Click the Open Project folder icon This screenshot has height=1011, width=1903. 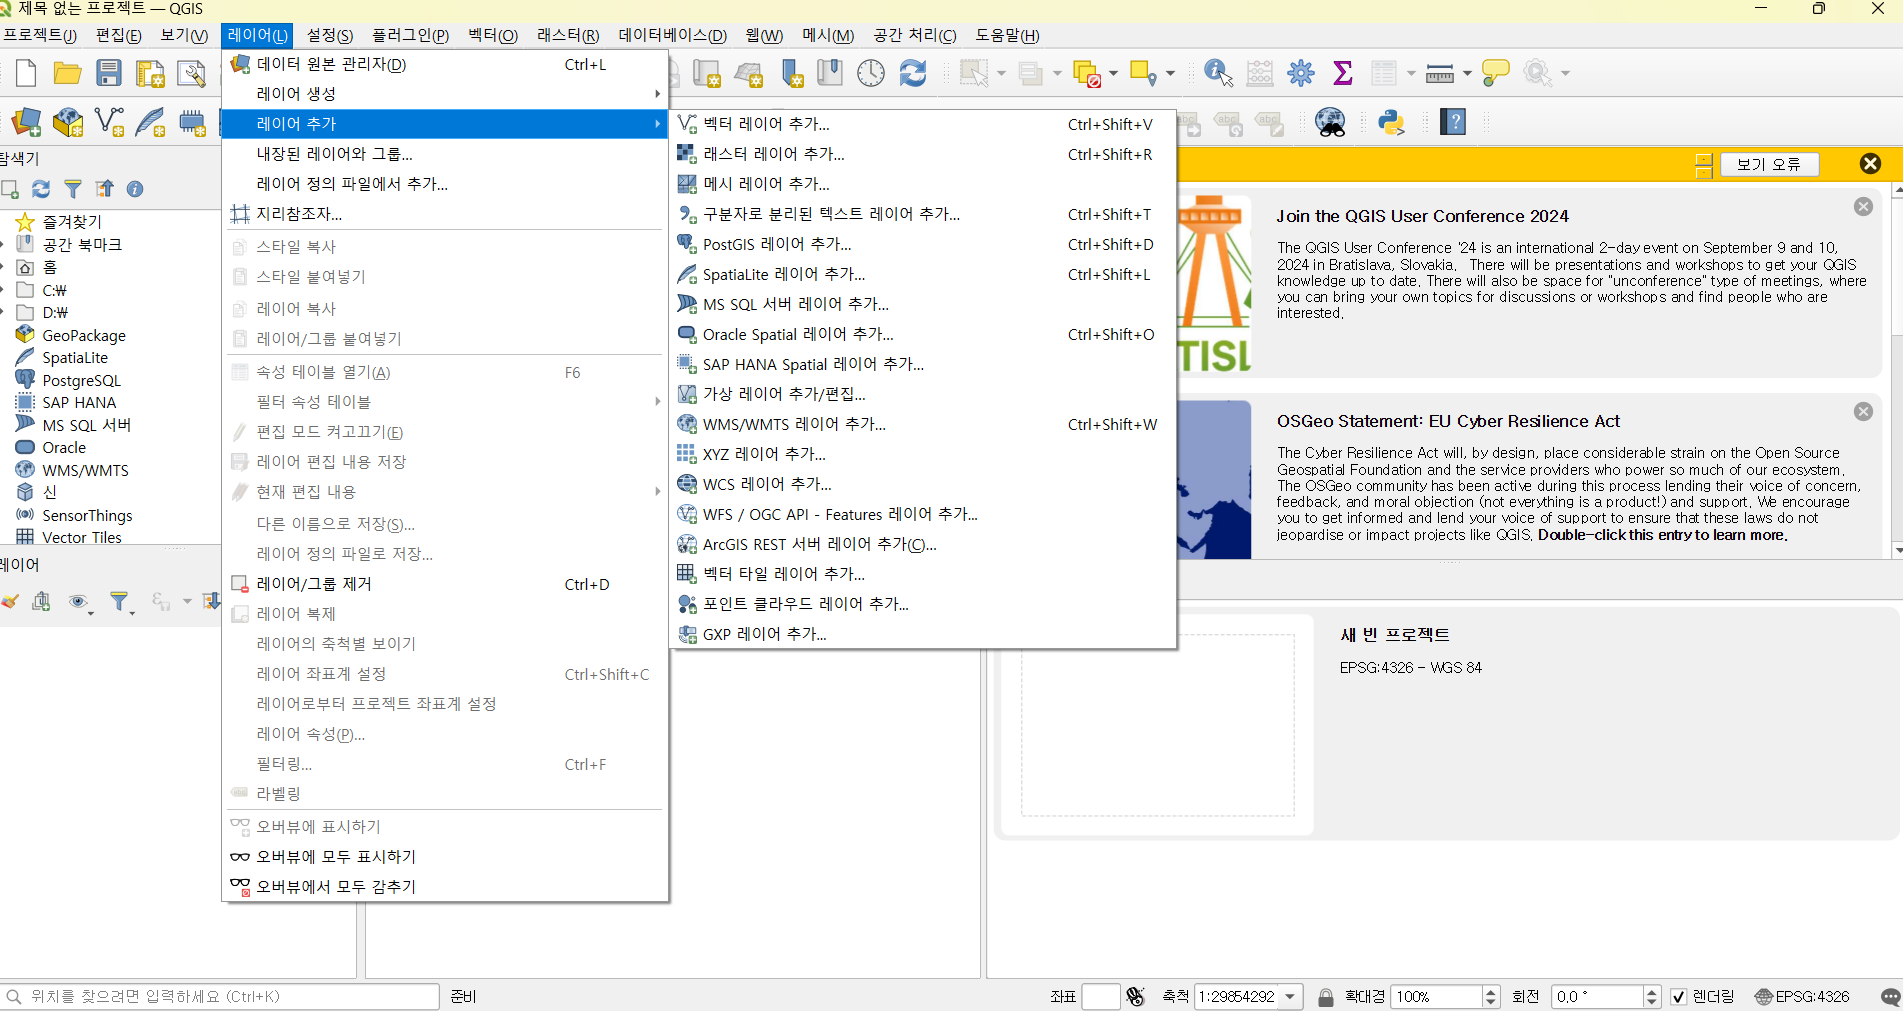[67, 73]
